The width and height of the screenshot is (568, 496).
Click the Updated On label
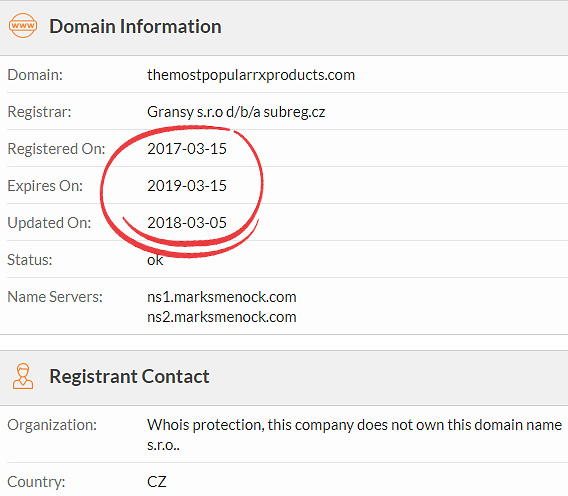49,223
